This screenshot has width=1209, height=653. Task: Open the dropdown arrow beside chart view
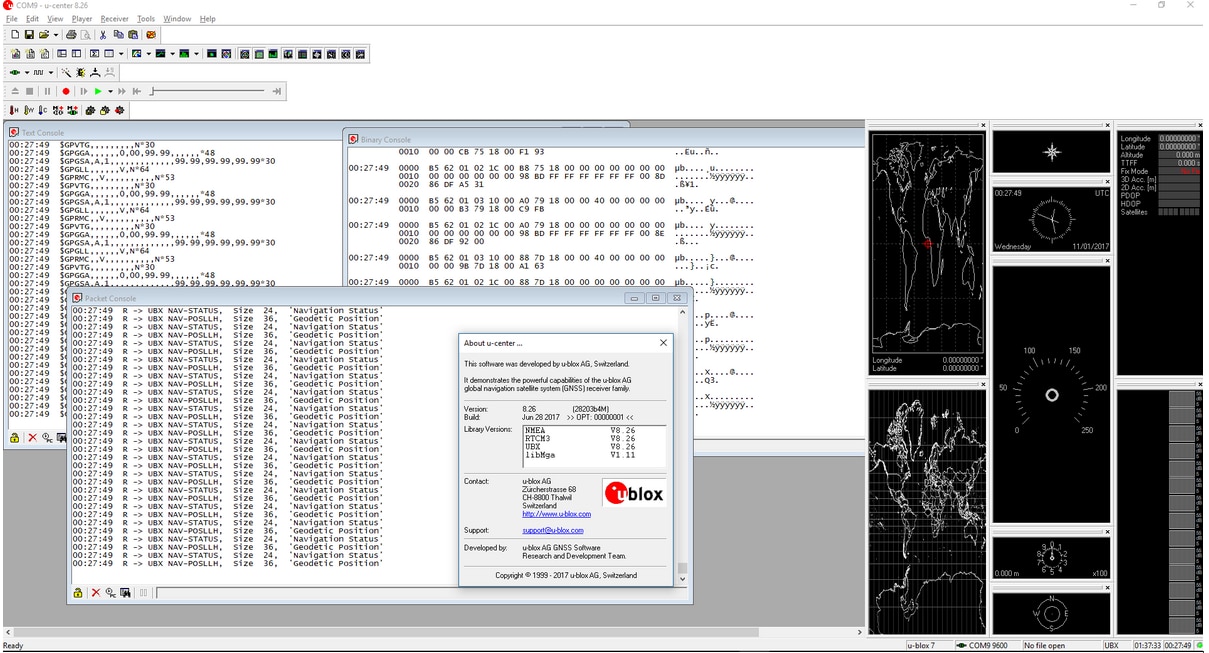point(173,54)
